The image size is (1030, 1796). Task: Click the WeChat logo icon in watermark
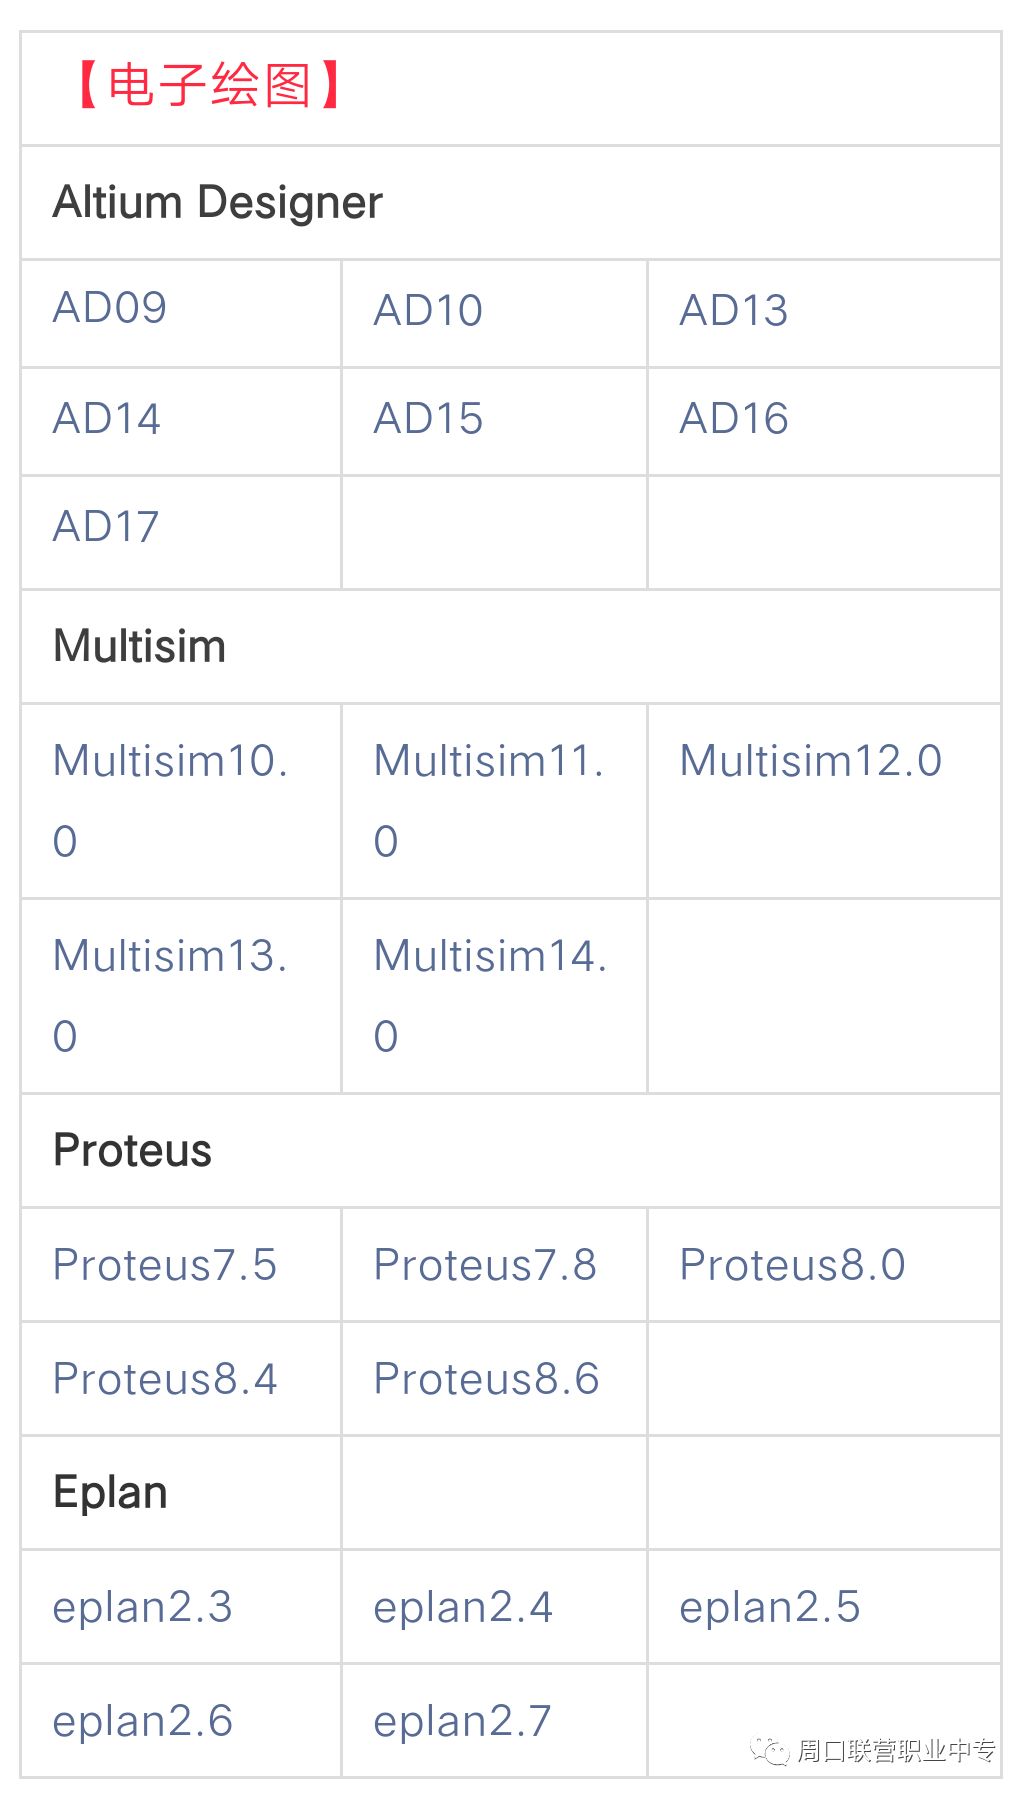(x=770, y=1751)
